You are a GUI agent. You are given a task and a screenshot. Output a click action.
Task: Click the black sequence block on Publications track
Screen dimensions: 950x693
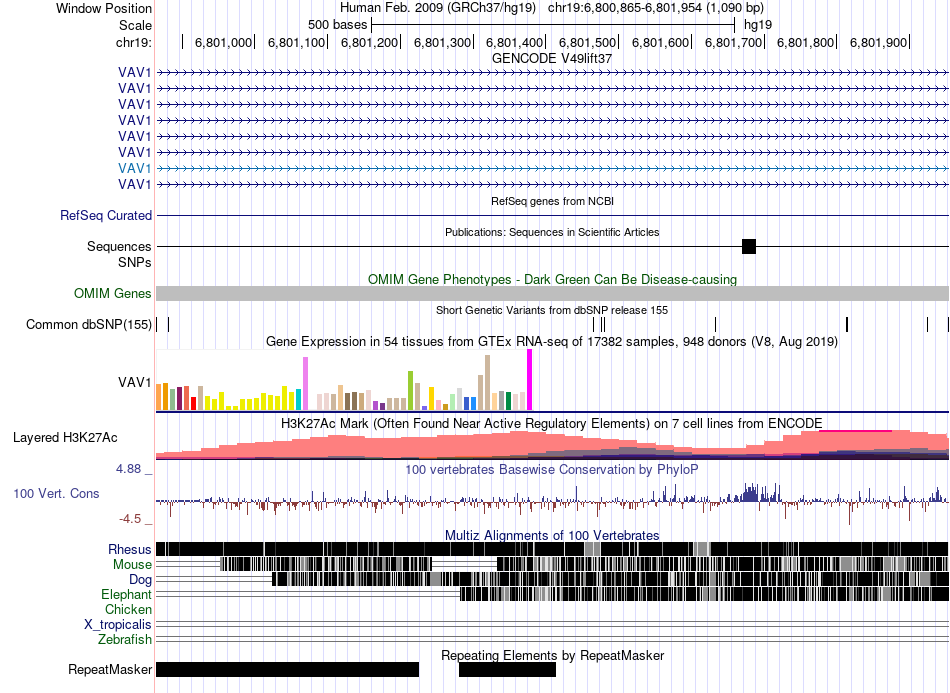pyautogui.click(x=749, y=247)
